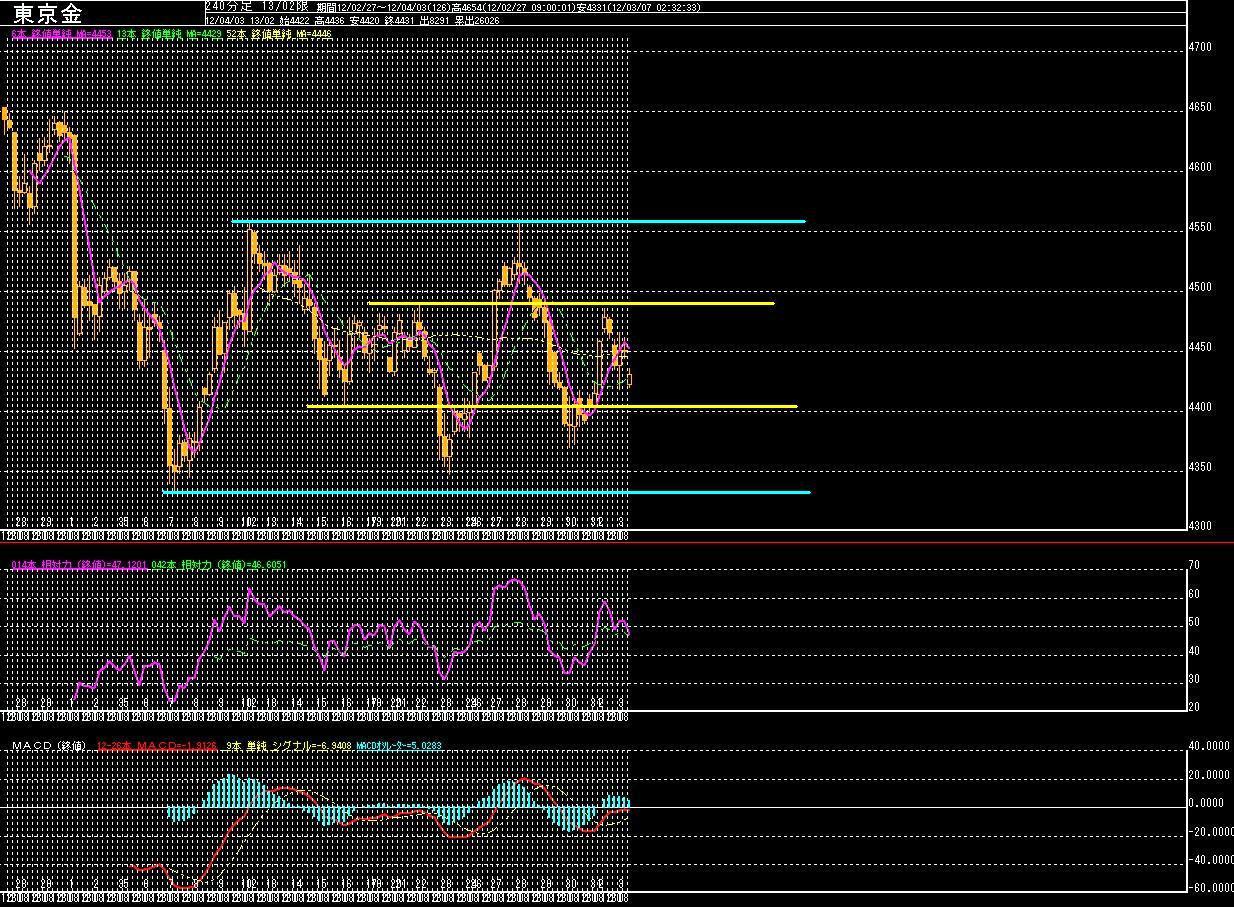Click the 4500 price axis label
Screen dimensions: 1234x907
(x=1198, y=287)
